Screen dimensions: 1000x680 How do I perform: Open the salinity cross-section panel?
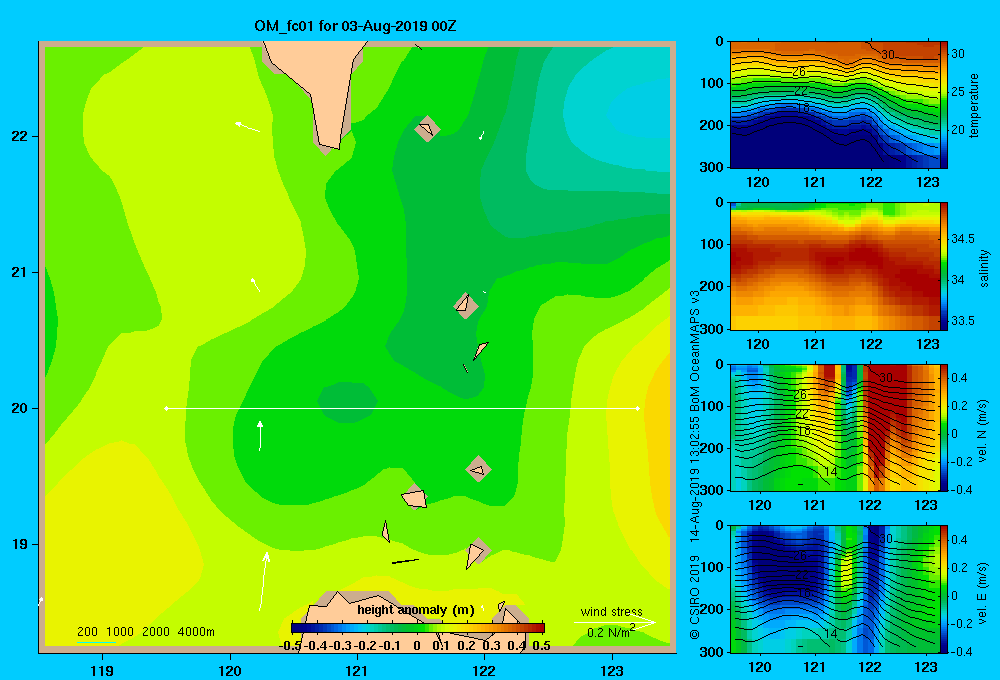pos(834,266)
